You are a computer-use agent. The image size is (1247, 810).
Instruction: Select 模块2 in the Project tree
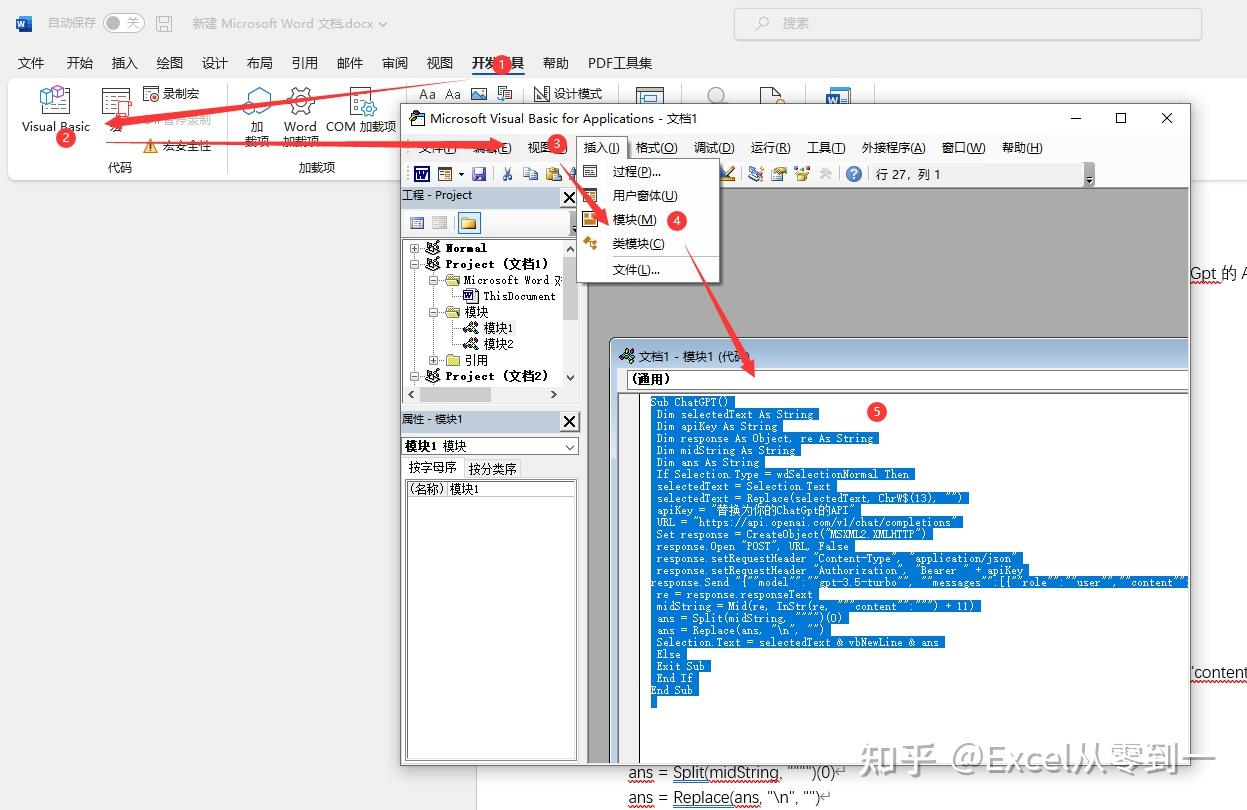pyautogui.click(x=496, y=341)
